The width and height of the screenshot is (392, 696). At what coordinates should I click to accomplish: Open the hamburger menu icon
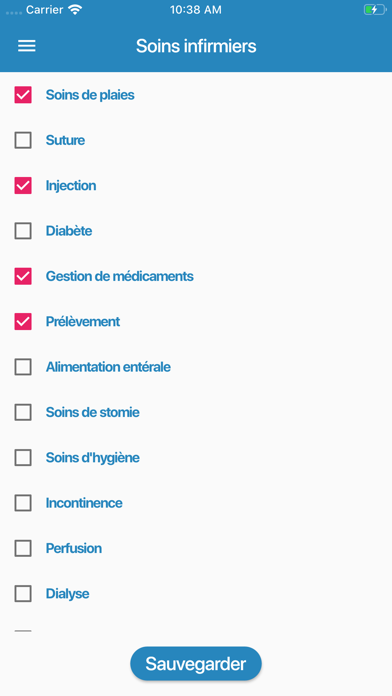(x=27, y=46)
